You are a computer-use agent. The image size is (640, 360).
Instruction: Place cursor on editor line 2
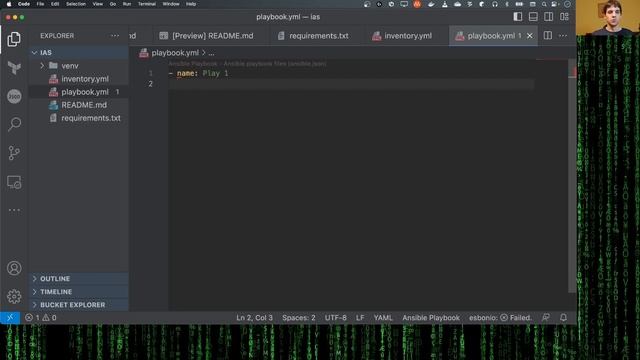tap(351, 84)
